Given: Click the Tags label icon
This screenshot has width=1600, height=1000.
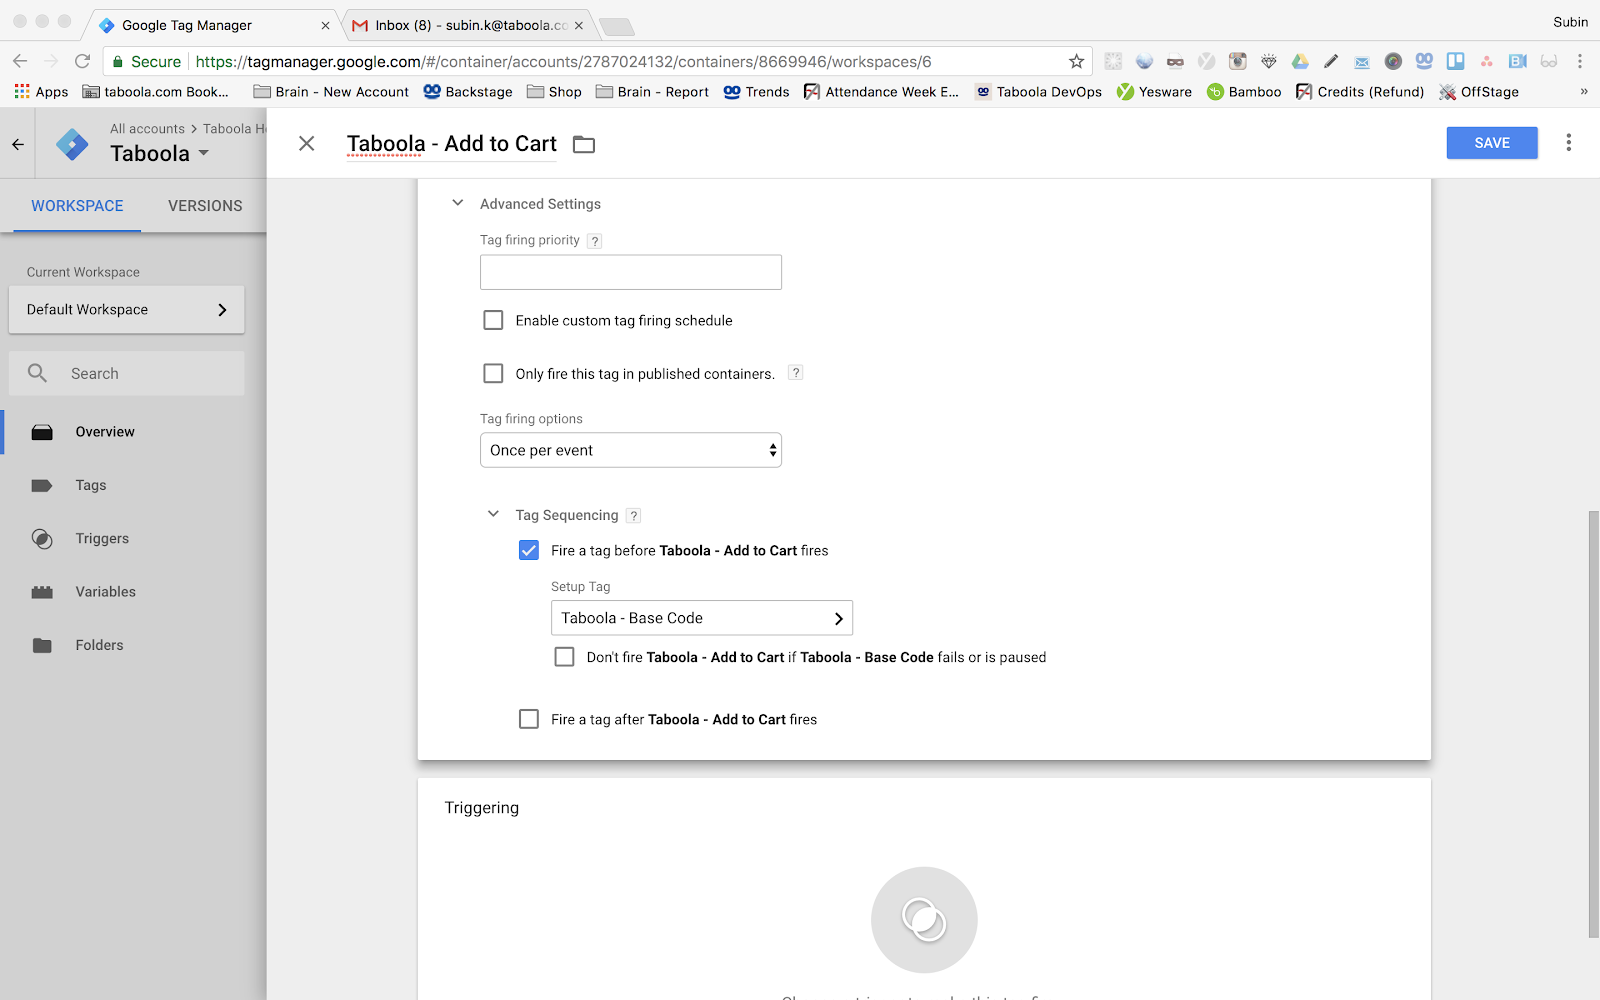Looking at the screenshot, I should 42,485.
